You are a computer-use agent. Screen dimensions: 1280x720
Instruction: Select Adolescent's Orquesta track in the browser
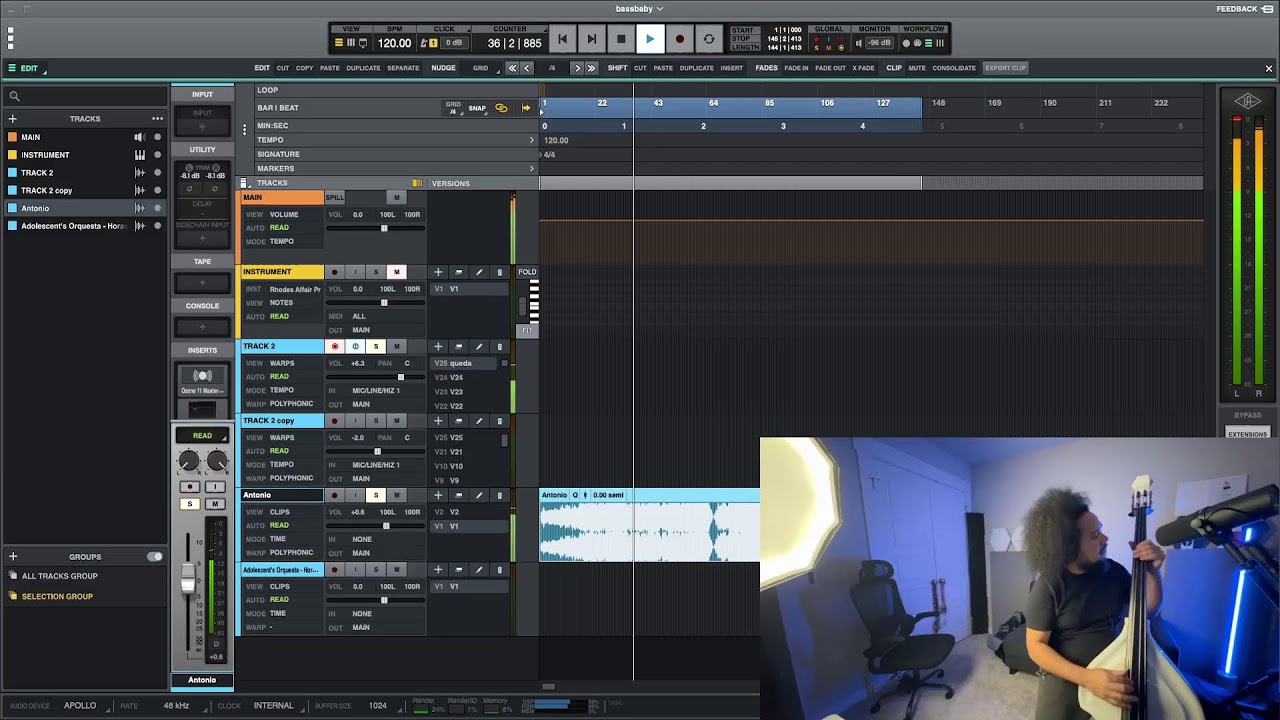click(73, 226)
